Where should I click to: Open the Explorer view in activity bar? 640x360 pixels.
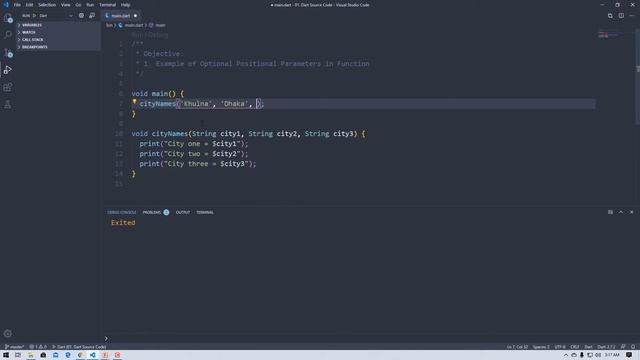pyautogui.click(x=8, y=18)
